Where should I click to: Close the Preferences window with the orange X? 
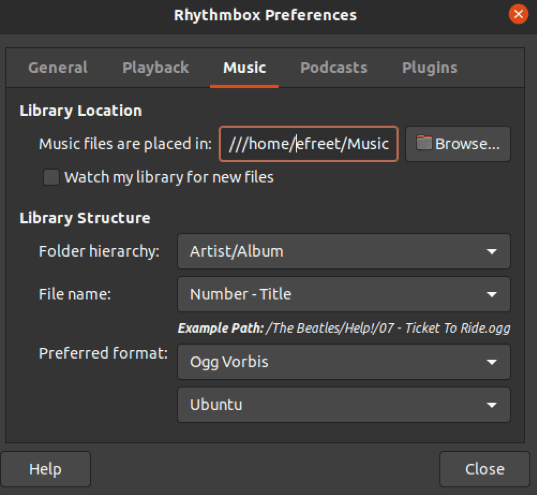518,14
